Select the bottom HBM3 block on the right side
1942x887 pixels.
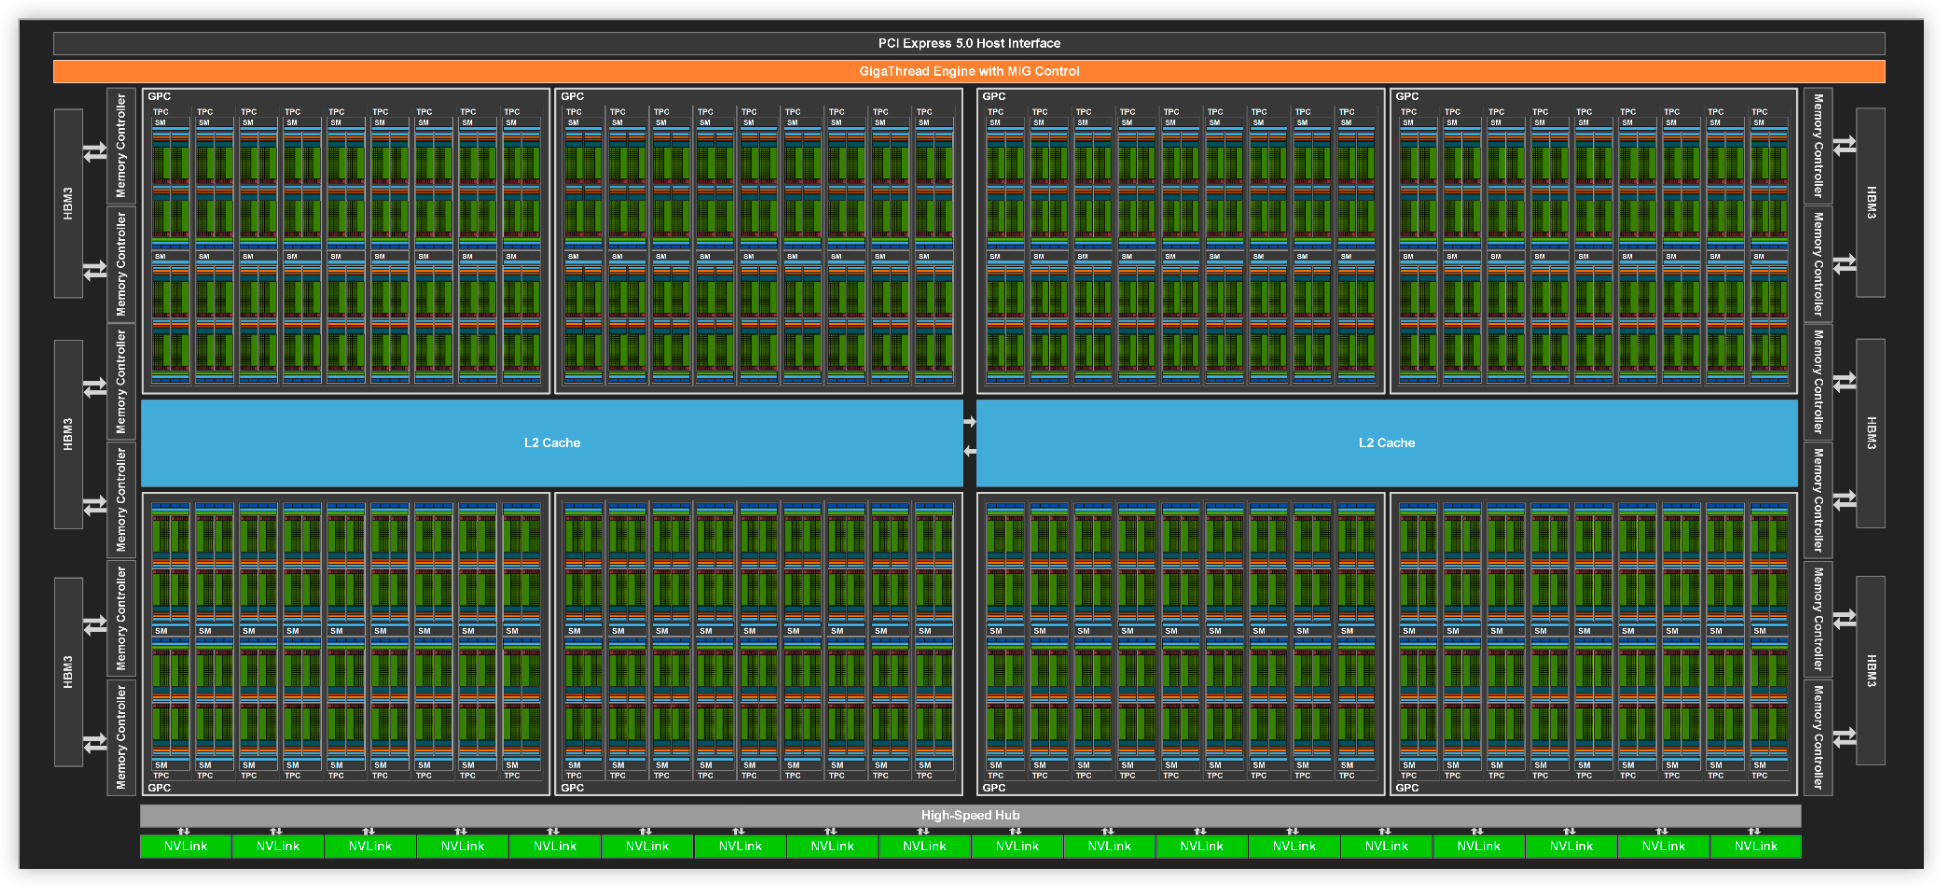[x=1871, y=671]
